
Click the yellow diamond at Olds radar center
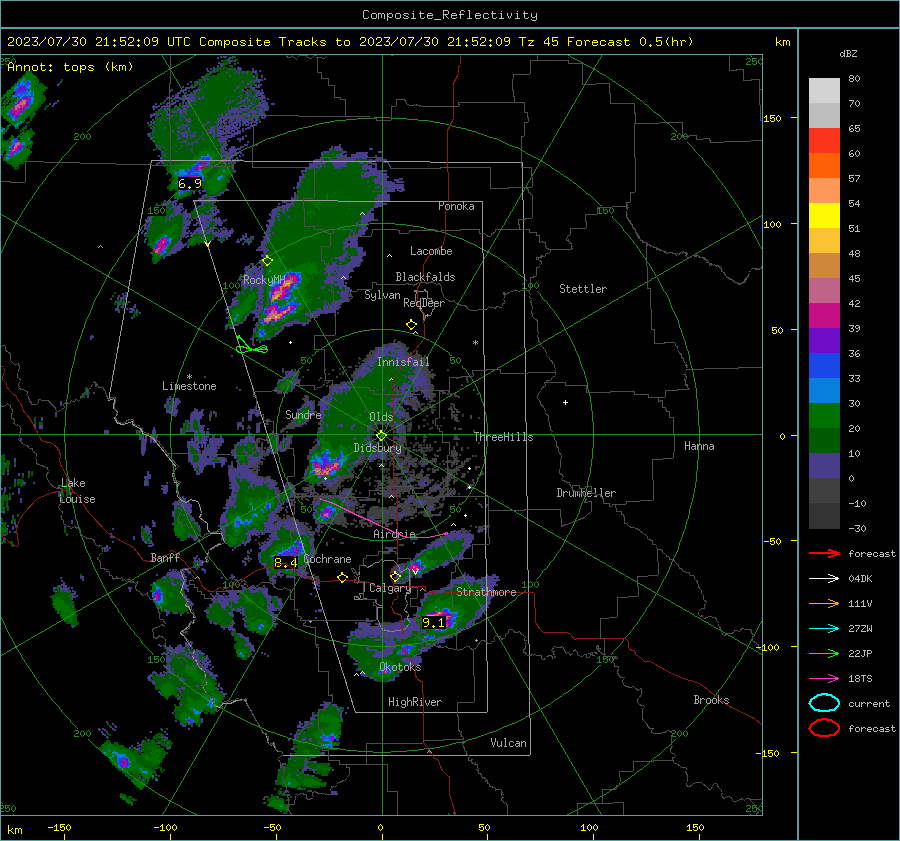pos(381,436)
